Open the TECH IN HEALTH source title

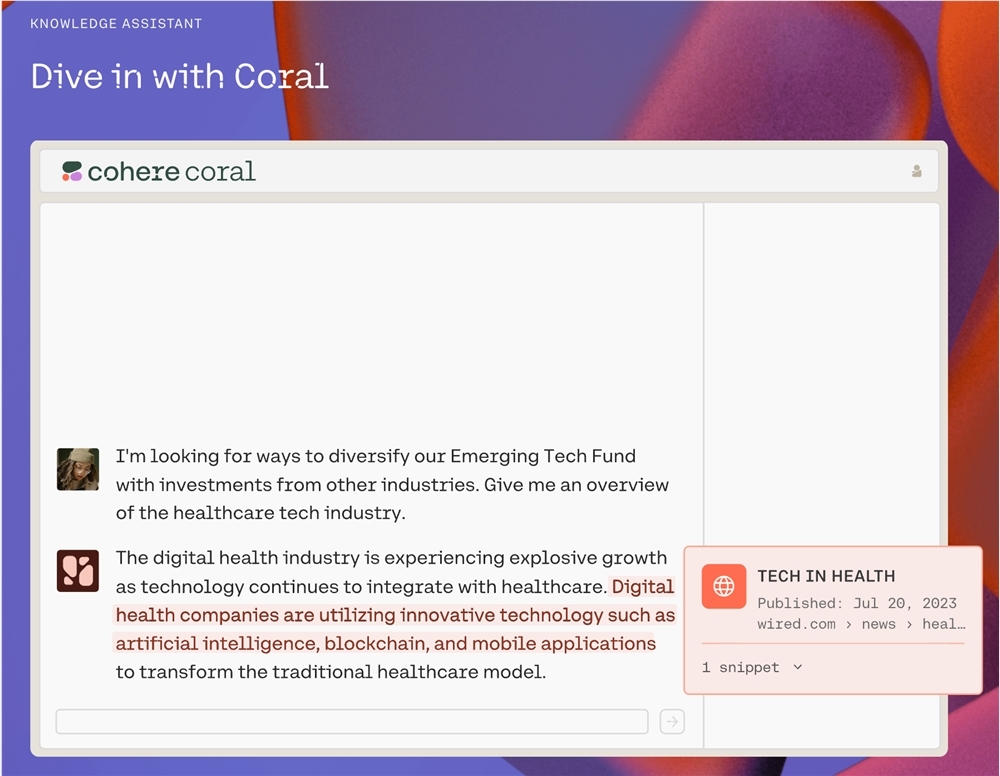[x=826, y=576]
